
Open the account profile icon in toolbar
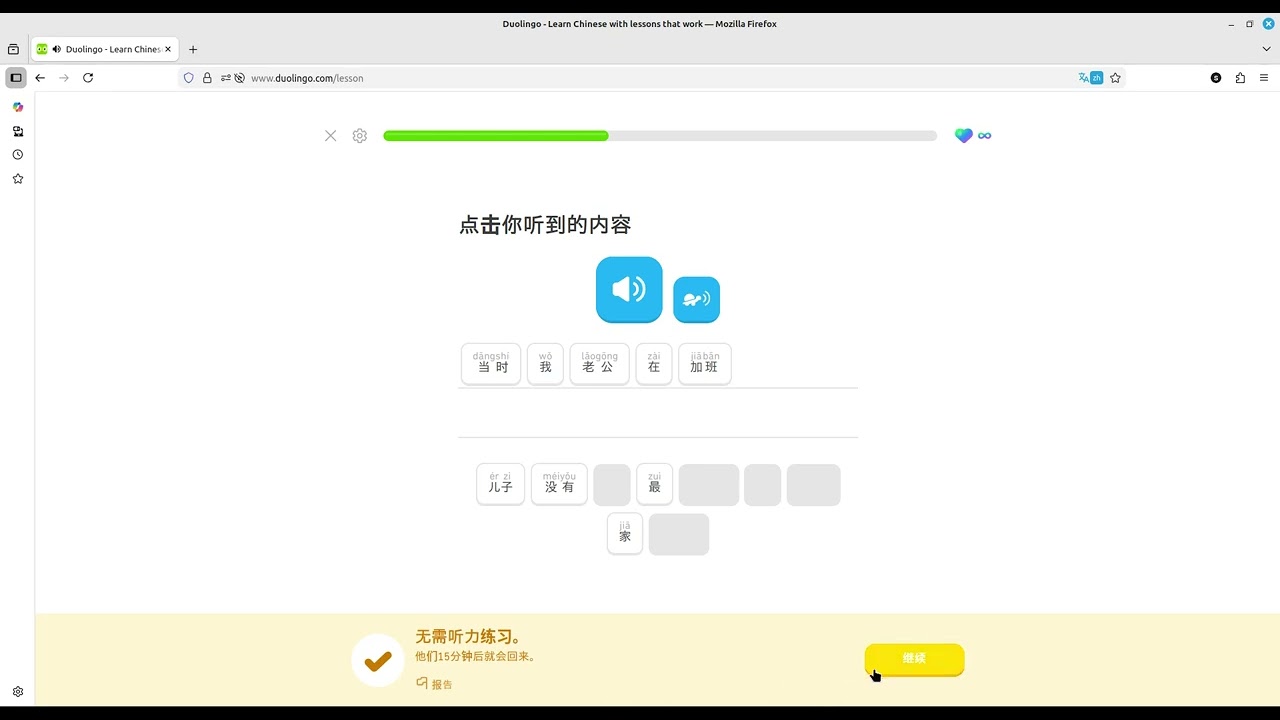pyautogui.click(x=1216, y=78)
